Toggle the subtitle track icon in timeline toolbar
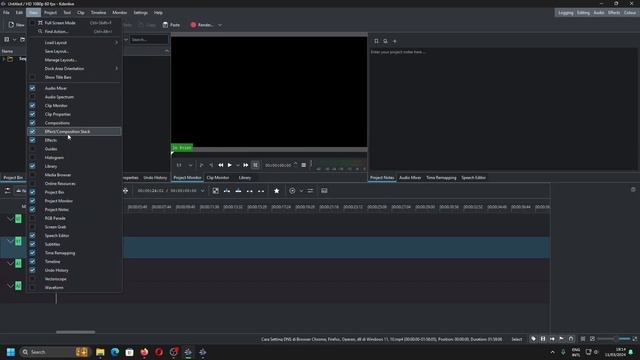Image resolution: width=640 pixels, height=360 pixels. [324, 191]
